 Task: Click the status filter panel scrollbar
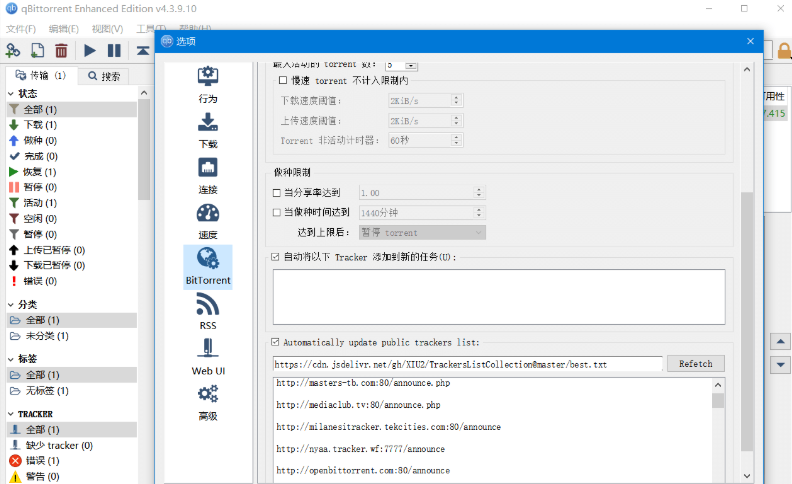click(x=144, y=149)
